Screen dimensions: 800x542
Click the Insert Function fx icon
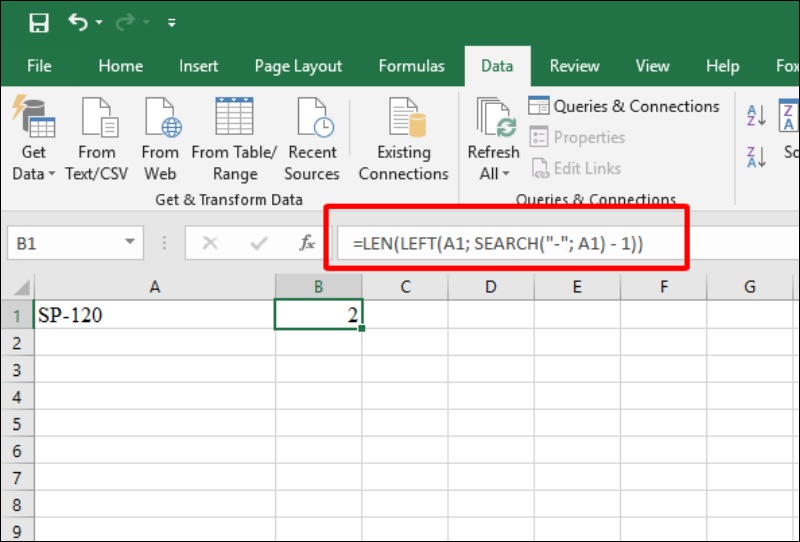tap(308, 242)
